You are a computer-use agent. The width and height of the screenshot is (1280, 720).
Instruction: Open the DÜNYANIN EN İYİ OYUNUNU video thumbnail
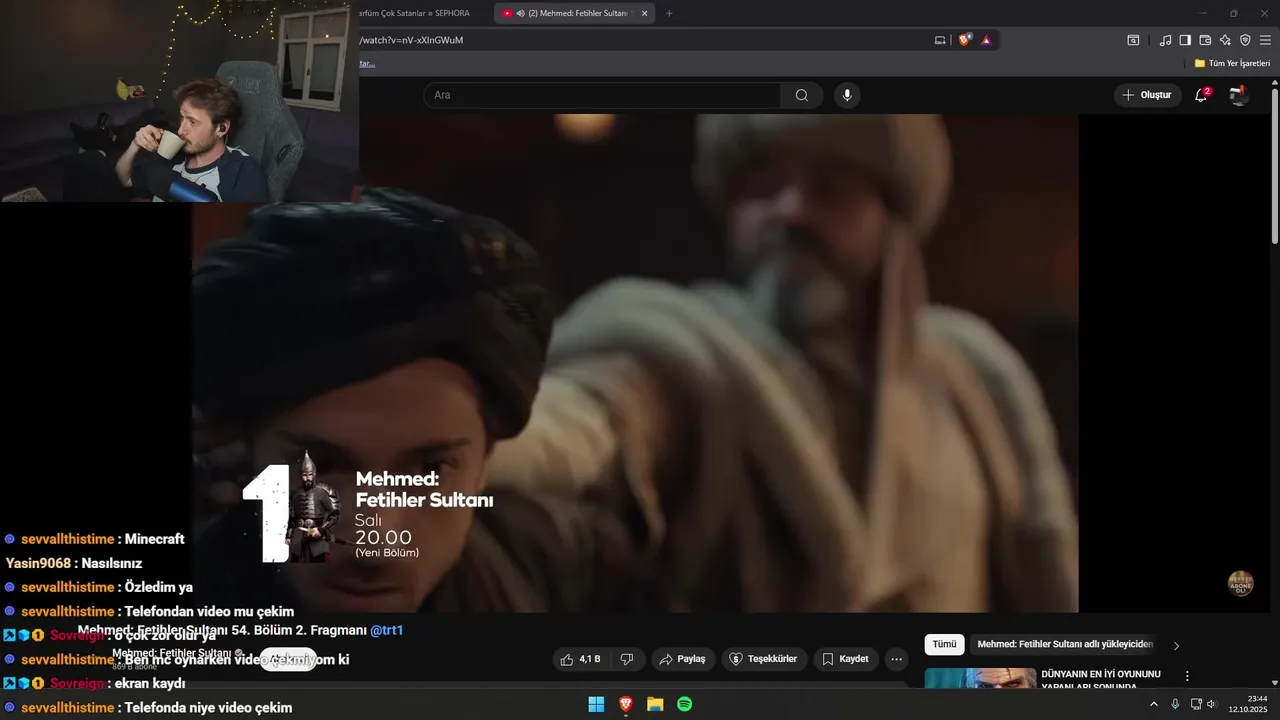[x=980, y=678]
